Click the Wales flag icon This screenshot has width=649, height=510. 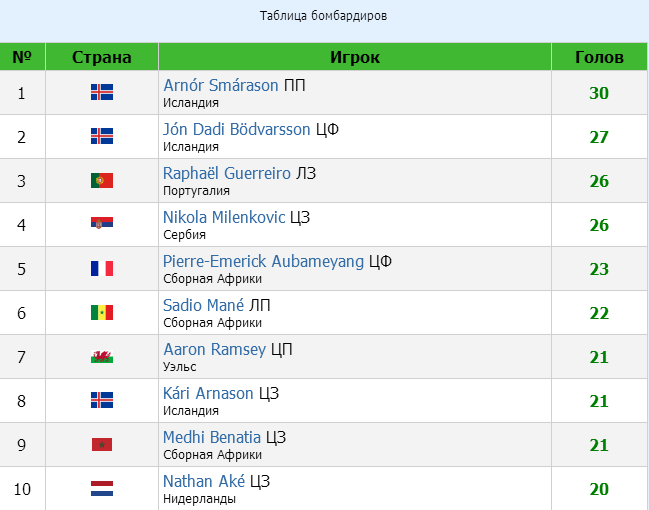[102, 357]
